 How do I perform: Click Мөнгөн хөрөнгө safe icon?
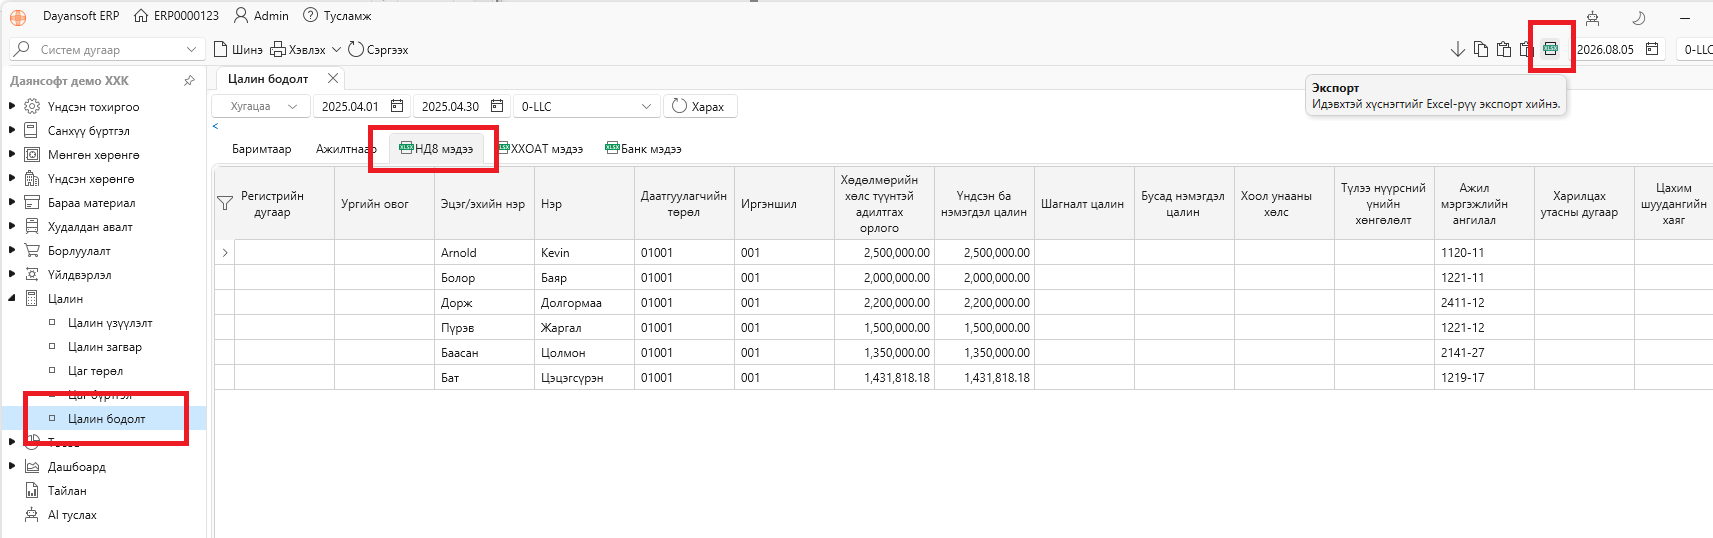pyautogui.click(x=32, y=154)
